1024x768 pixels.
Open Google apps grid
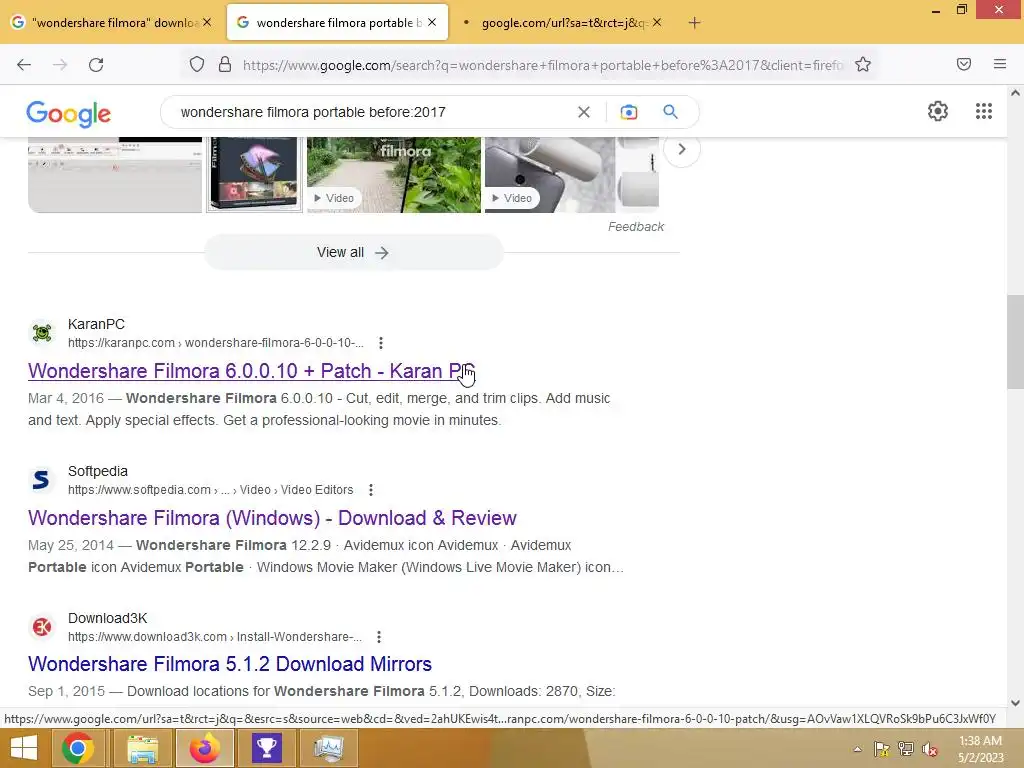(984, 111)
